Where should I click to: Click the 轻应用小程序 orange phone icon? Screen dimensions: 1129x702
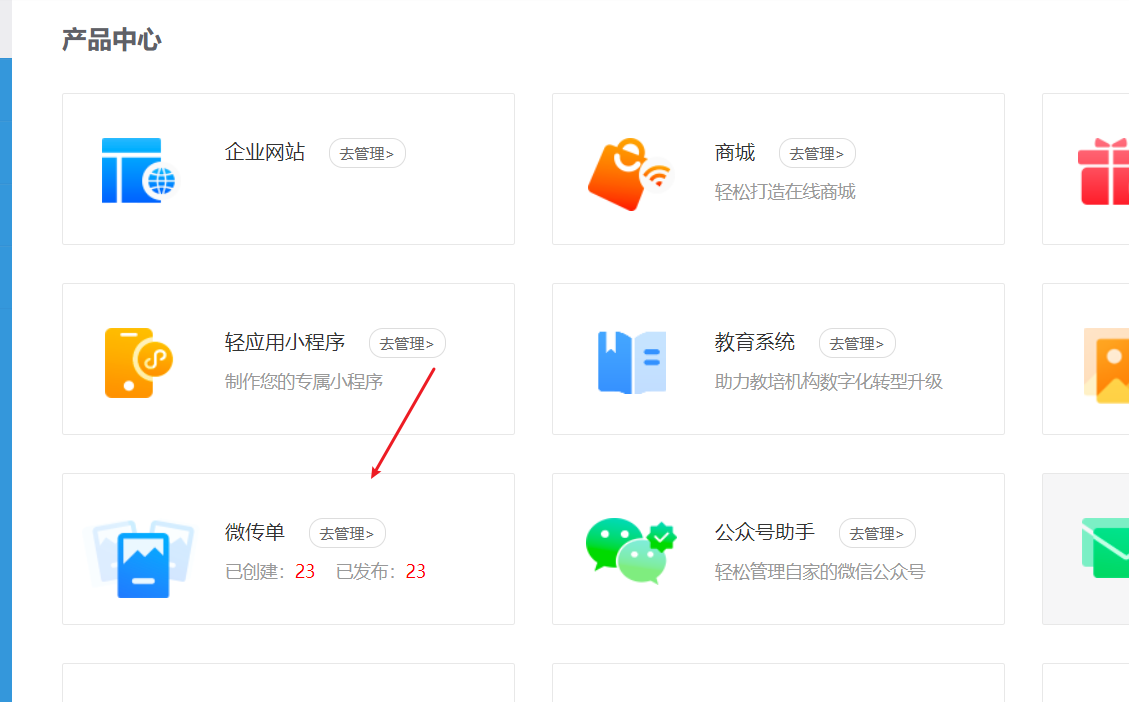pyautogui.click(x=138, y=363)
